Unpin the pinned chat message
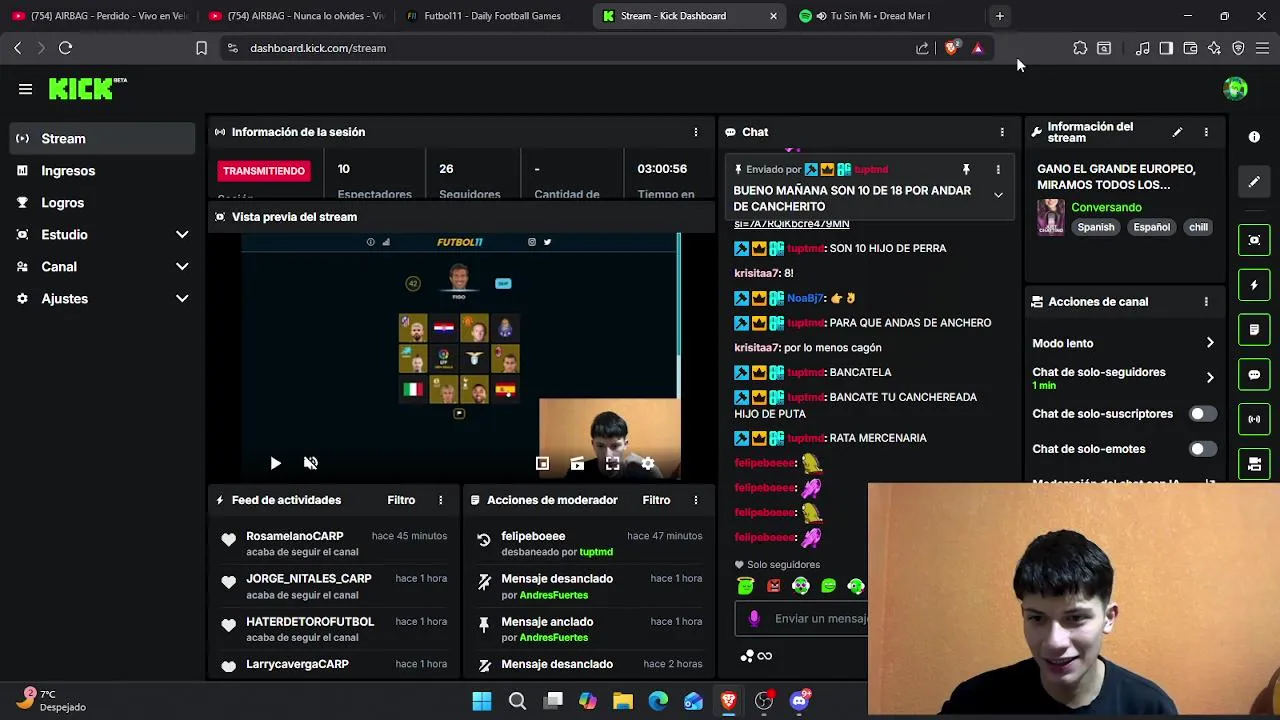This screenshot has height=720, width=1280. pyautogui.click(x=966, y=170)
